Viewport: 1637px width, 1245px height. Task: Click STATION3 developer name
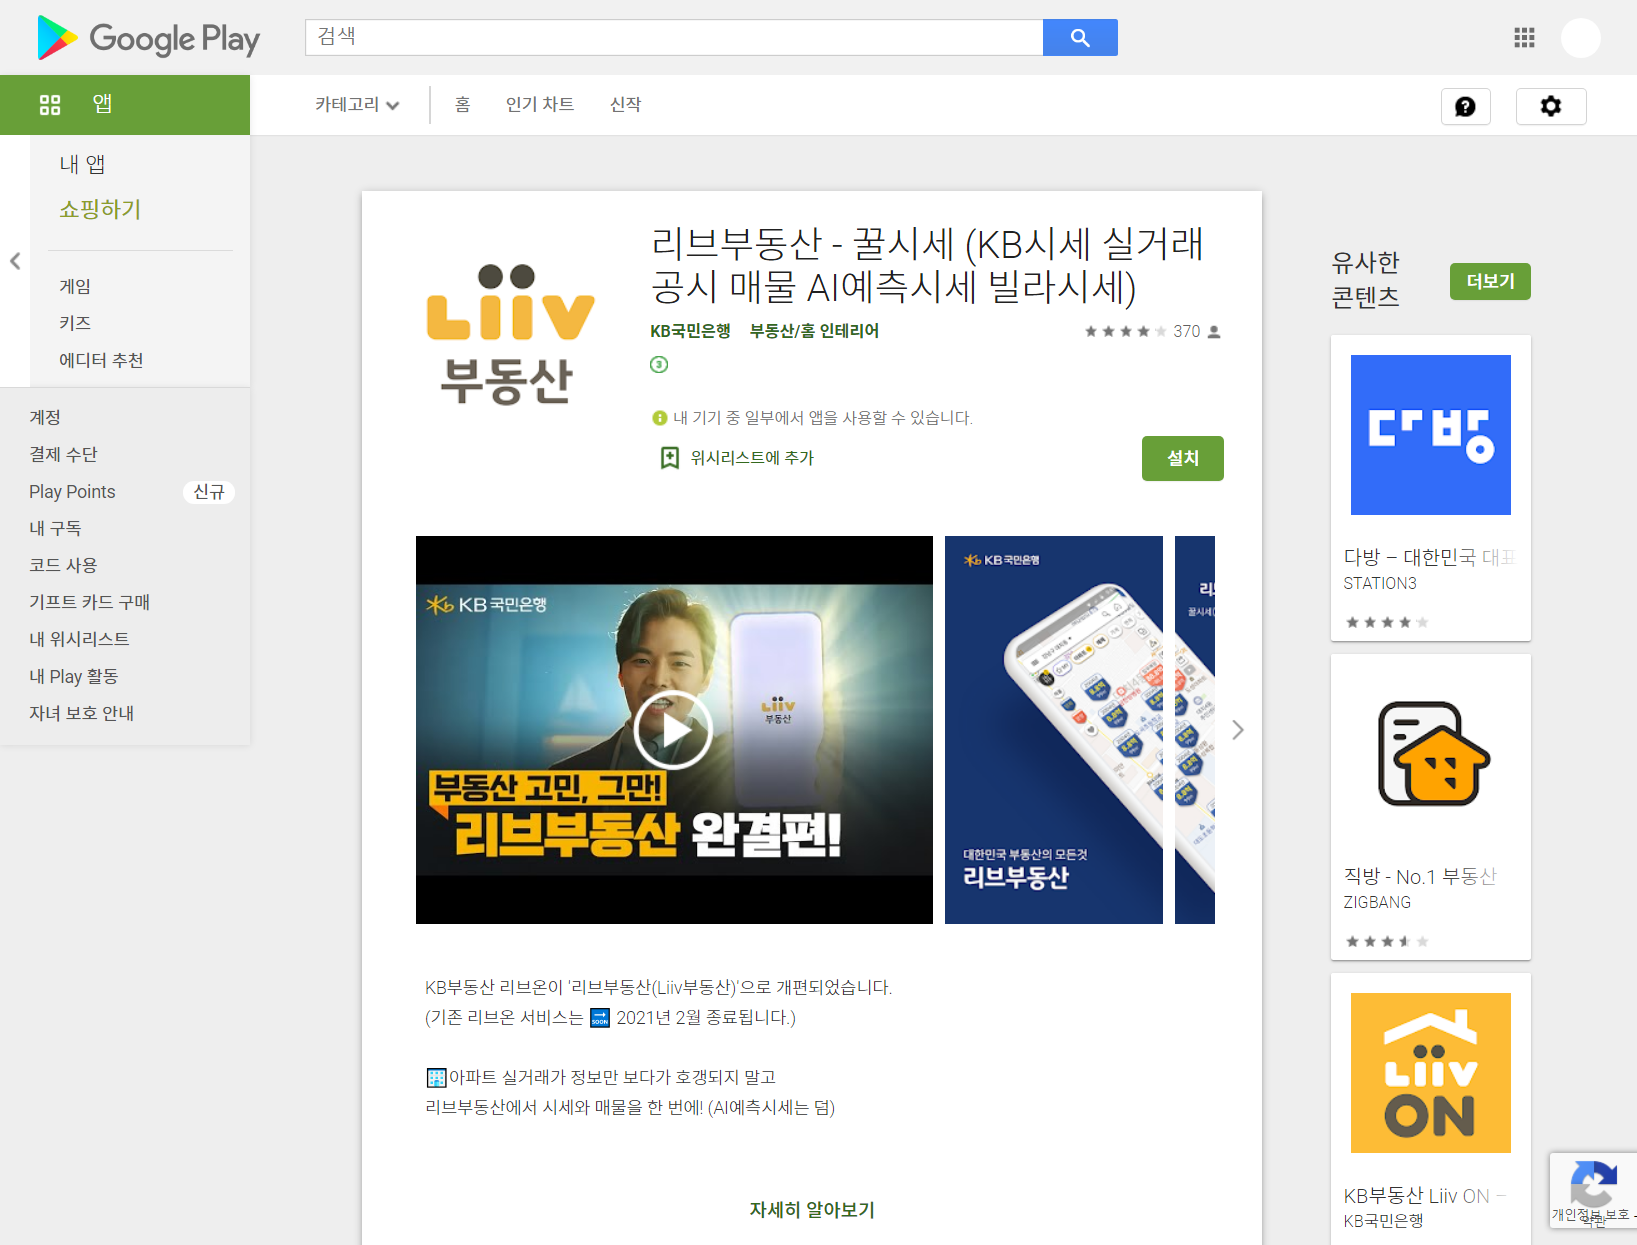coord(1380,583)
